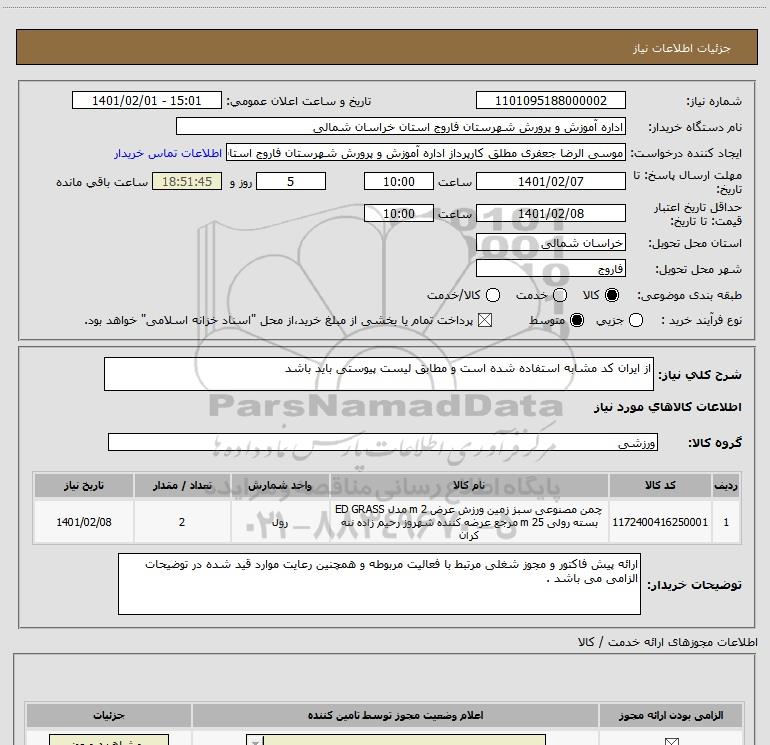Click the تاریخ نیاز column header
This screenshot has height=745, width=770.
point(83,486)
